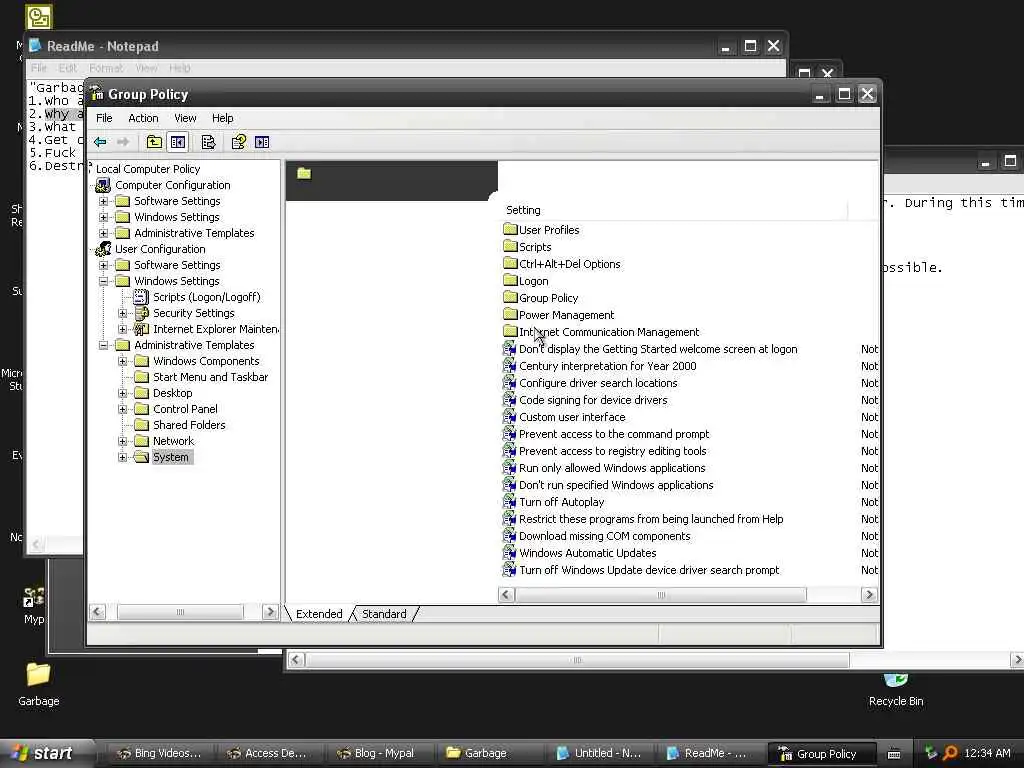Expand Software Settings under Computer Configuration
Image resolution: width=1024 pixels, height=768 pixels.
pos(103,201)
